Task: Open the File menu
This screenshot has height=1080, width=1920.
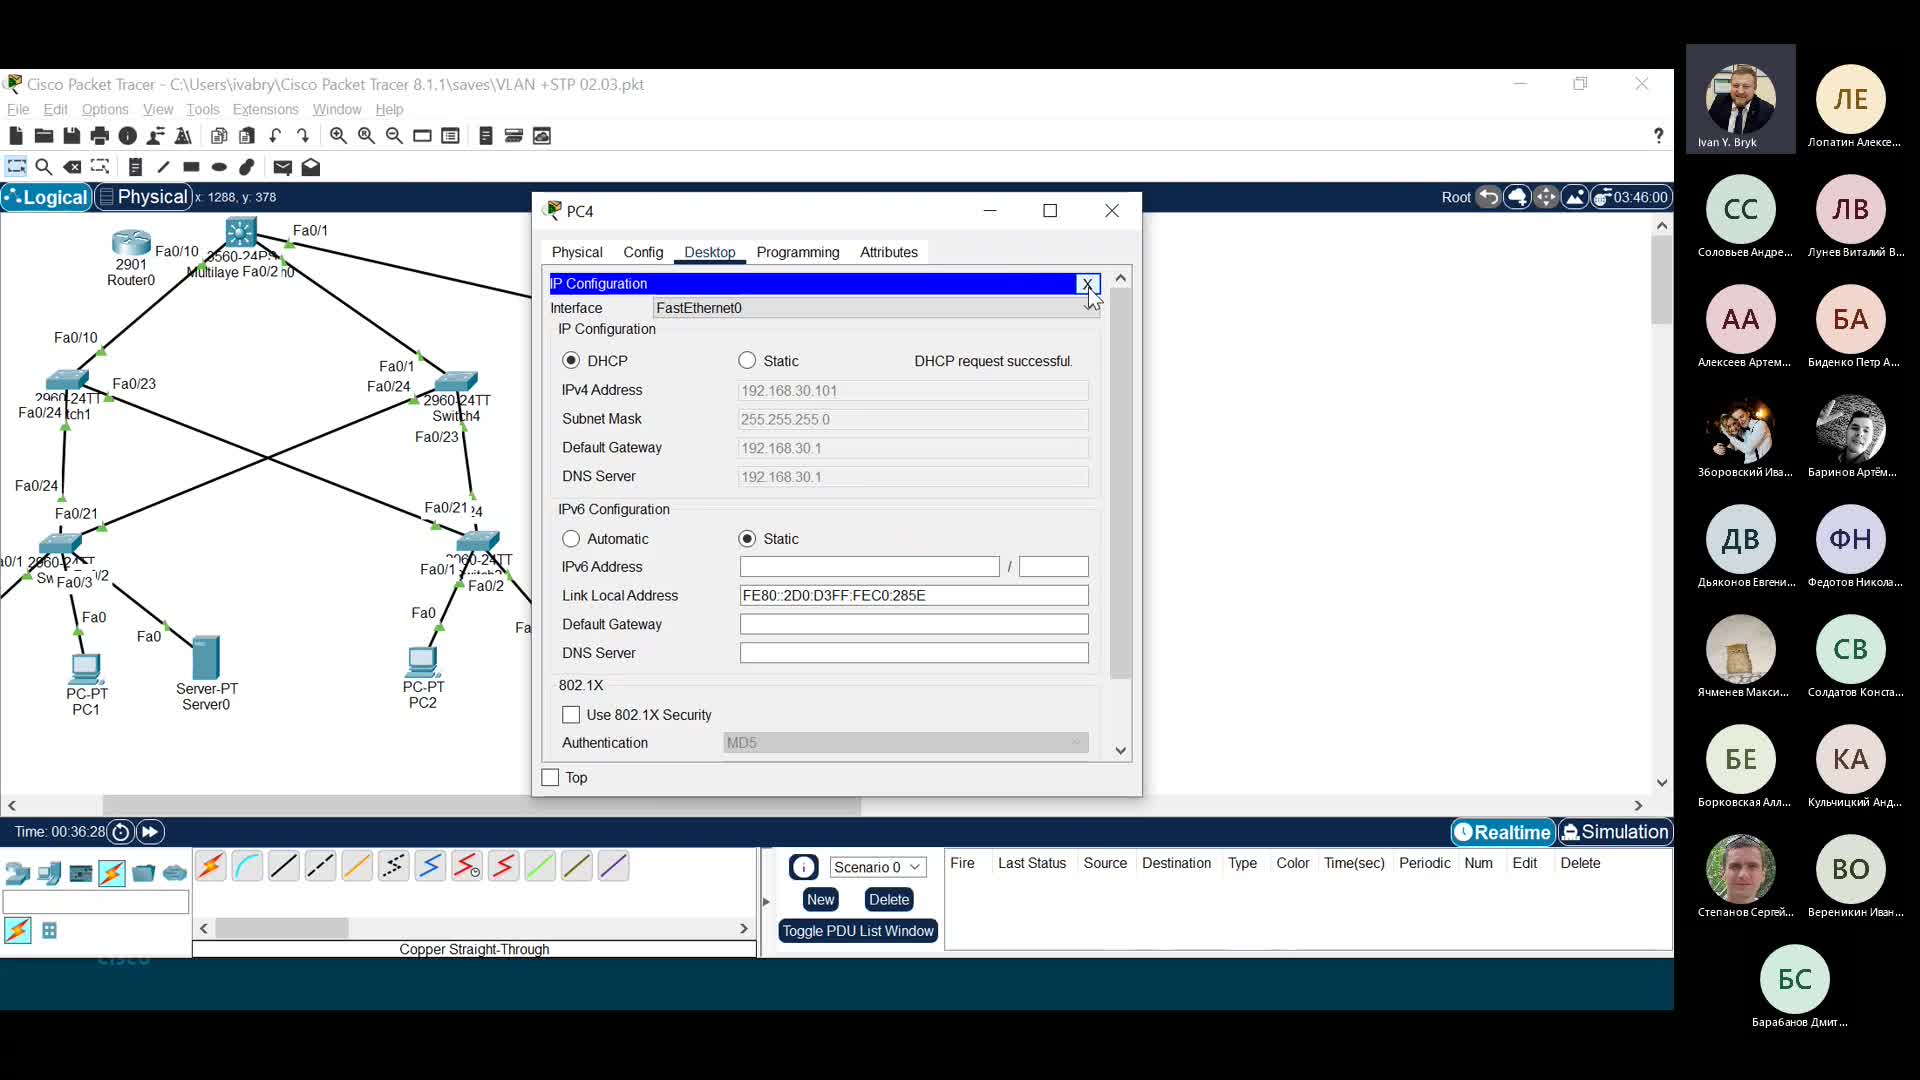Action: pyautogui.click(x=18, y=109)
